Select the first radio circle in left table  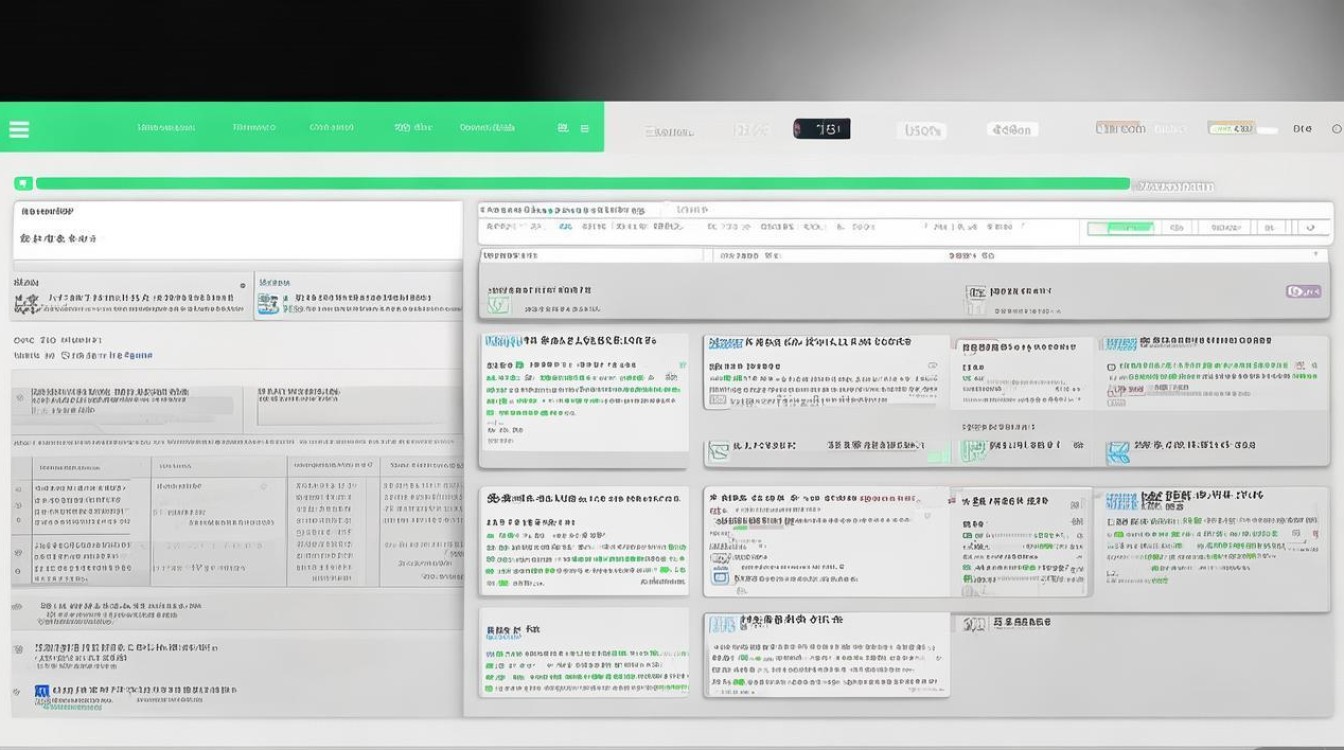click(20, 488)
